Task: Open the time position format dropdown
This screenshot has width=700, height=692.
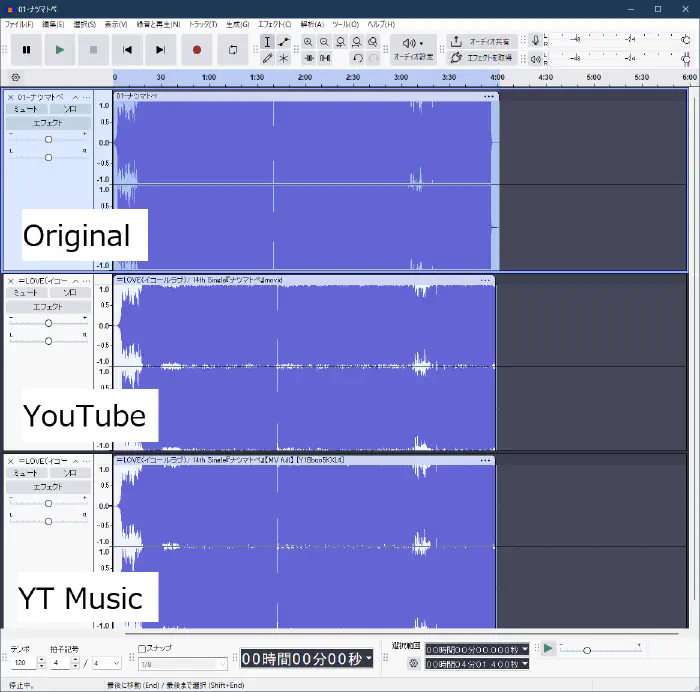Action: click(369, 658)
